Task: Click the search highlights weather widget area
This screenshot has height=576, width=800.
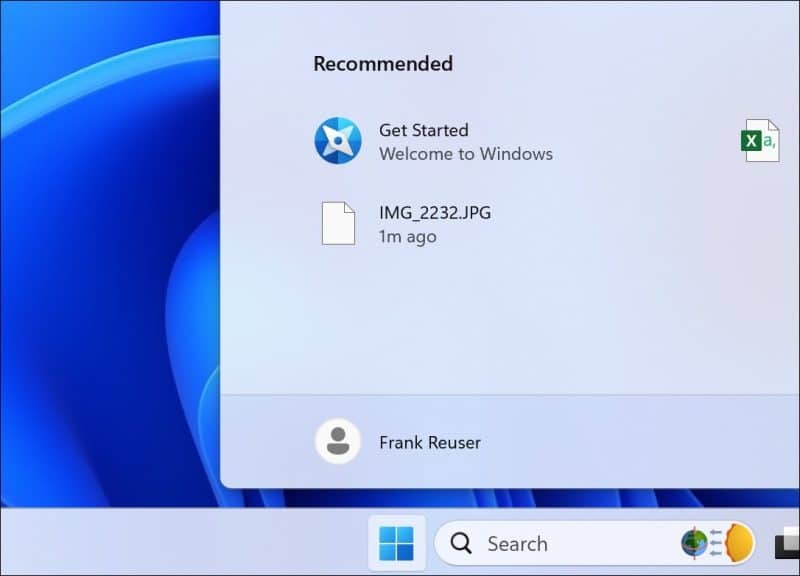Action: (x=715, y=543)
